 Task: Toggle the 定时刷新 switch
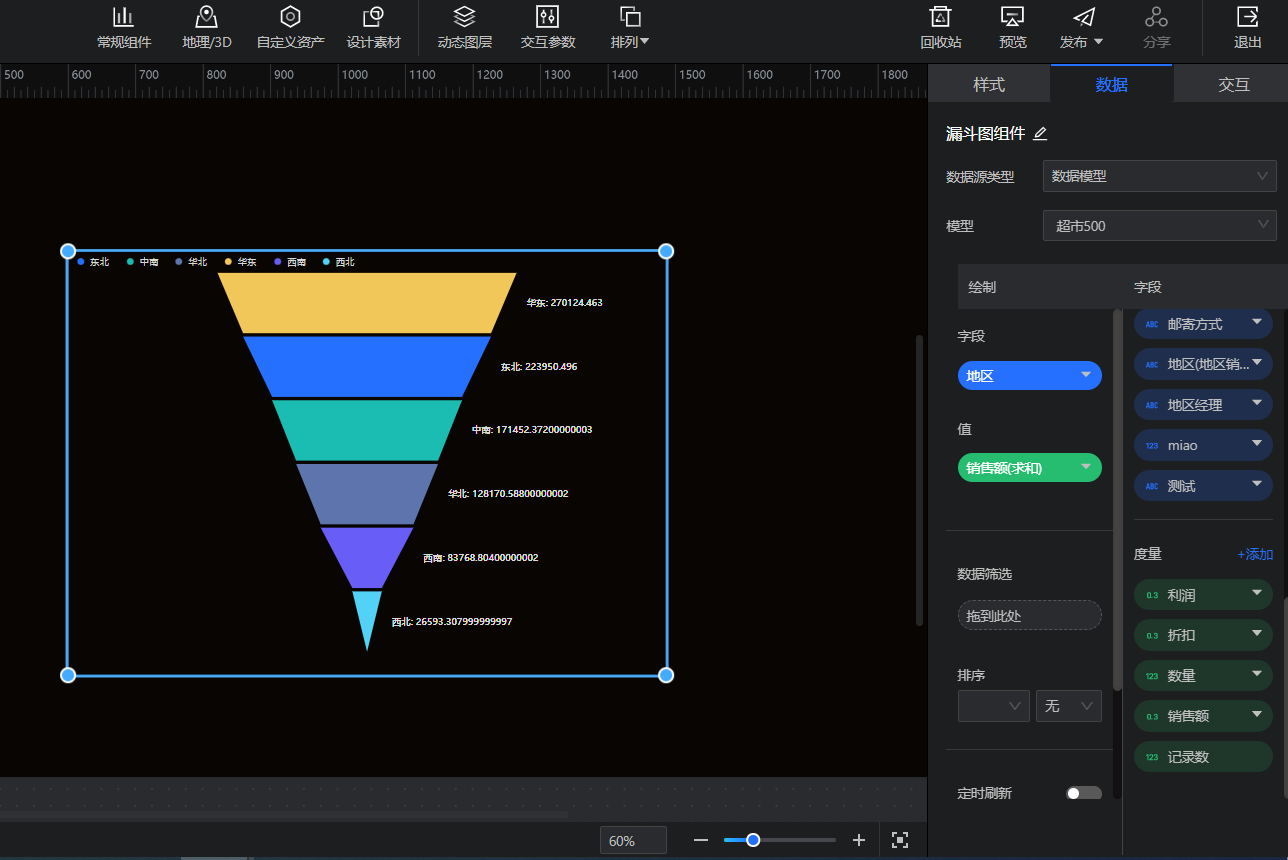pyautogui.click(x=1083, y=793)
